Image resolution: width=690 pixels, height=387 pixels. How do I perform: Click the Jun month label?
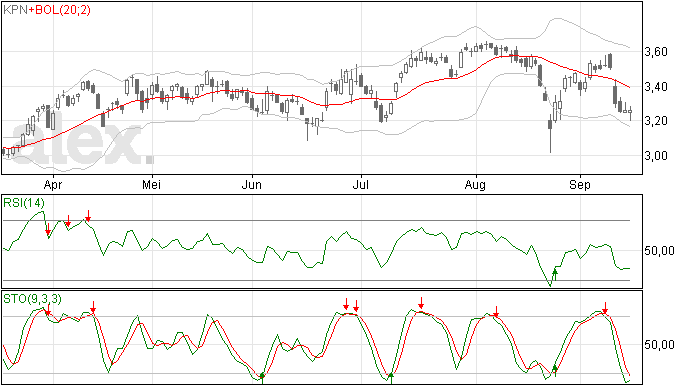[251, 185]
